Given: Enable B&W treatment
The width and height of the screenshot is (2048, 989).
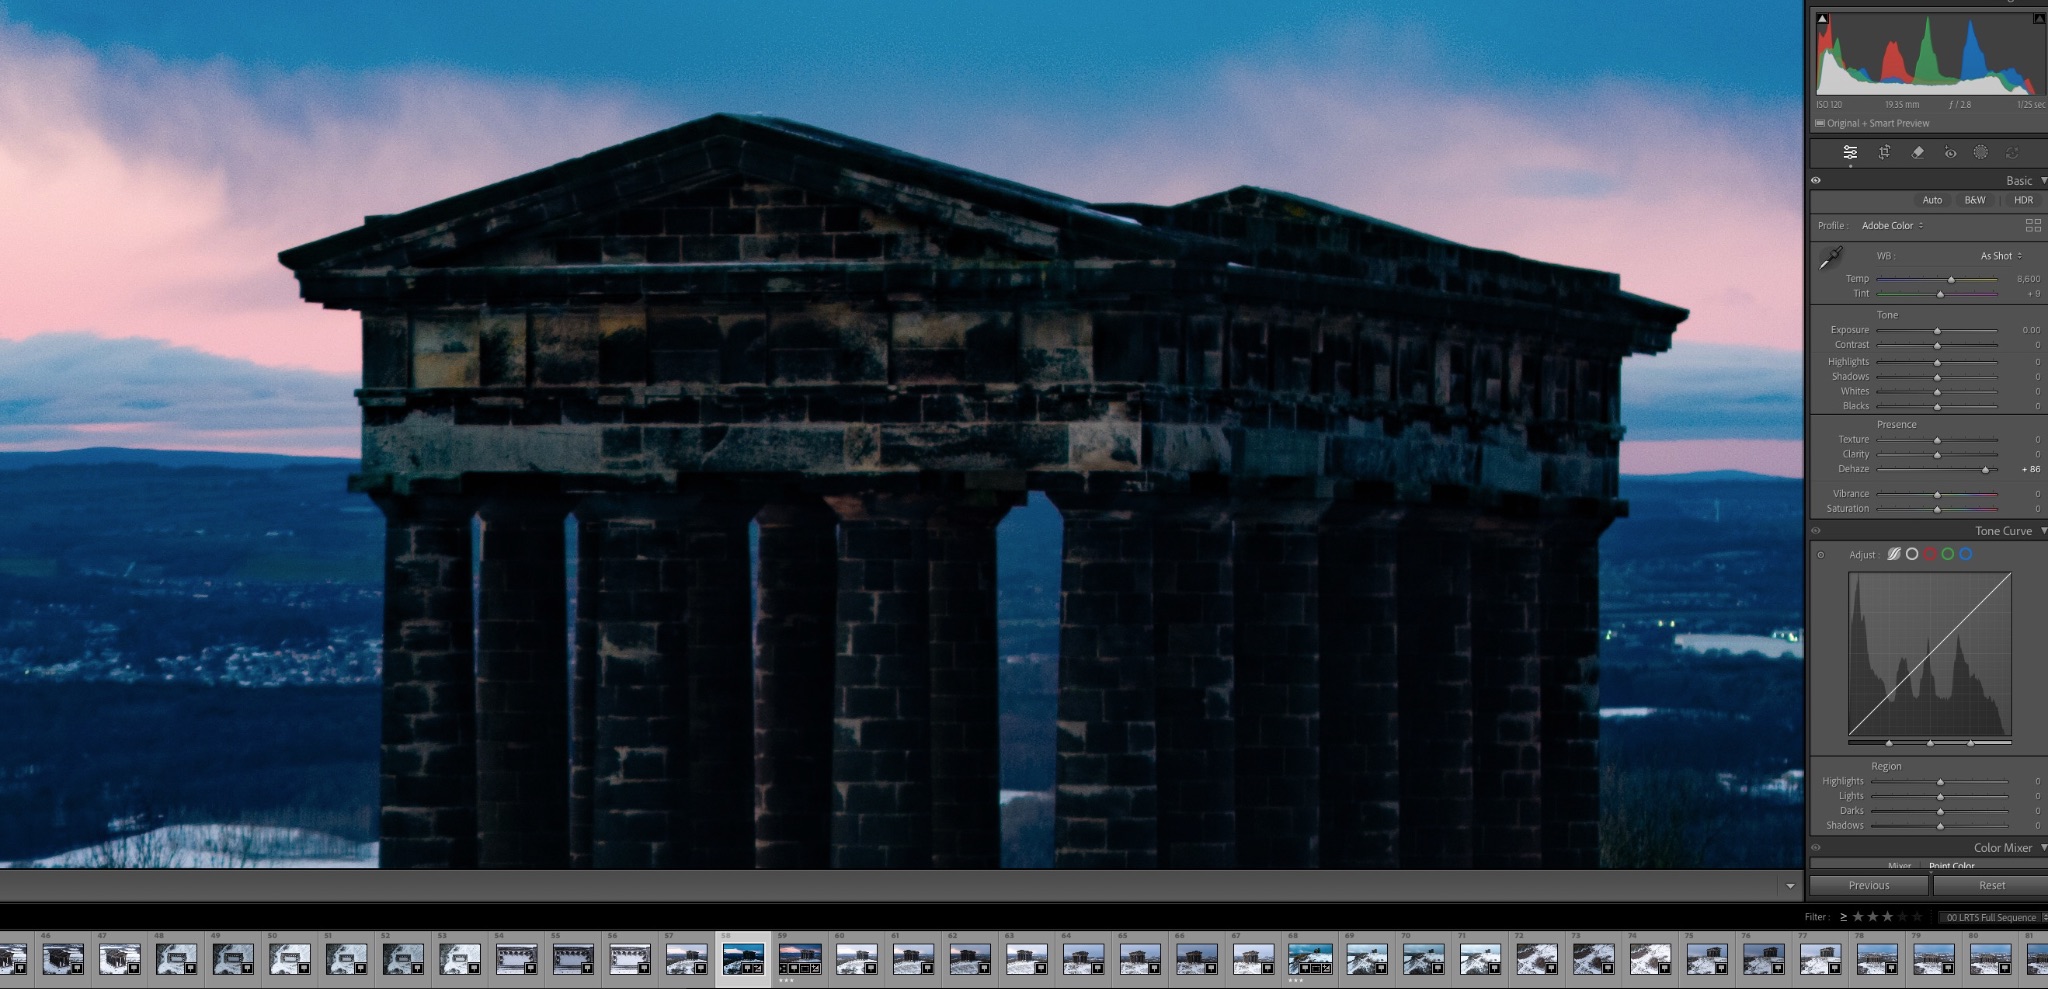Looking at the screenshot, I should (x=1975, y=200).
